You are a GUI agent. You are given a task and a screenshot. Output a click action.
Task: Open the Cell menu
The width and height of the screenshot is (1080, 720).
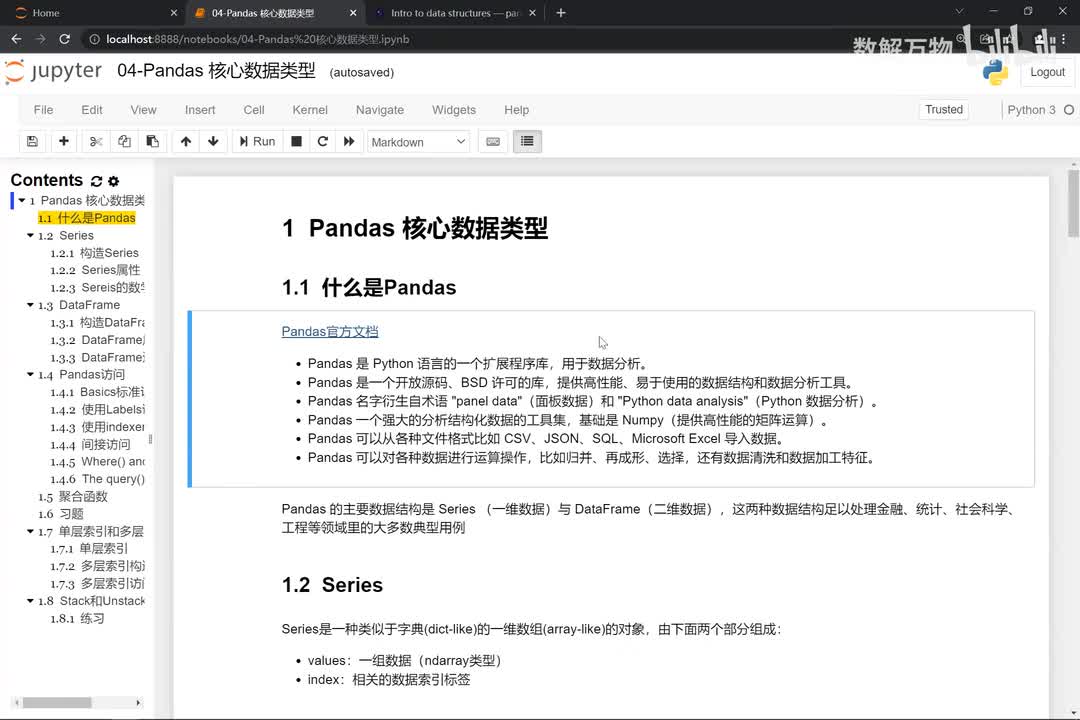pyautogui.click(x=253, y=110)
